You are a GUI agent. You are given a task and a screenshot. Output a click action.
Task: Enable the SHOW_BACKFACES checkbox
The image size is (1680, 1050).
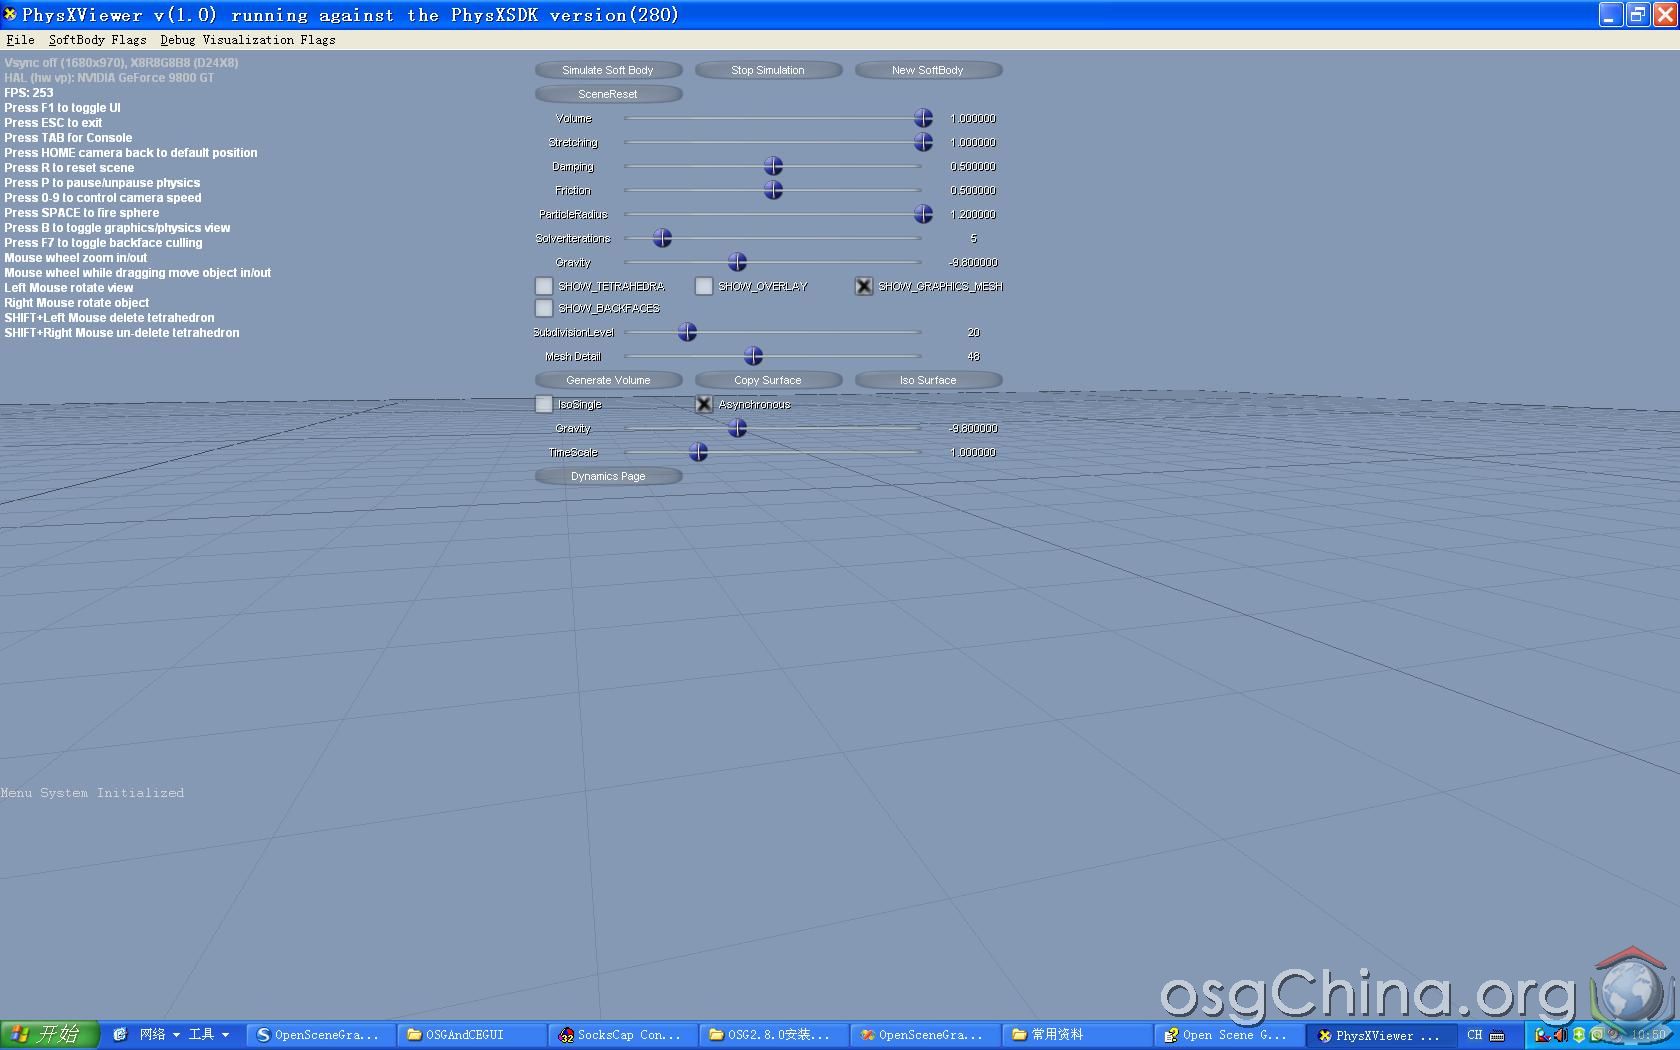click(544, 308)
